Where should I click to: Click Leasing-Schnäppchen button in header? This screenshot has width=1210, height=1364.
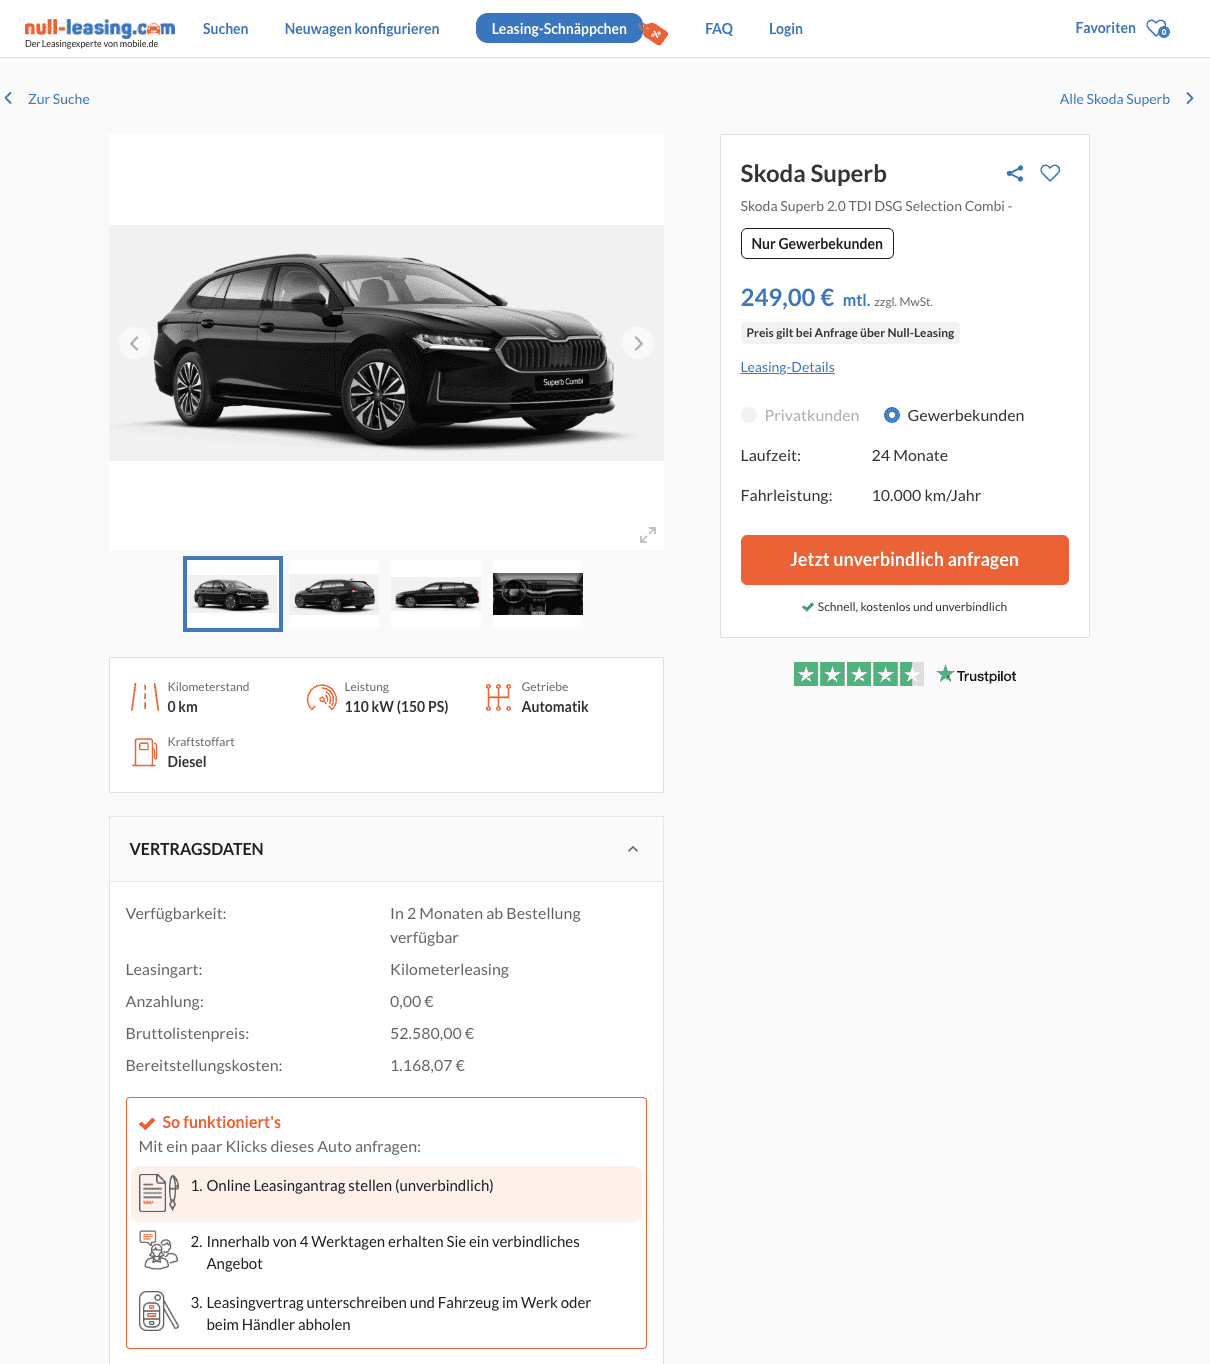559,29
